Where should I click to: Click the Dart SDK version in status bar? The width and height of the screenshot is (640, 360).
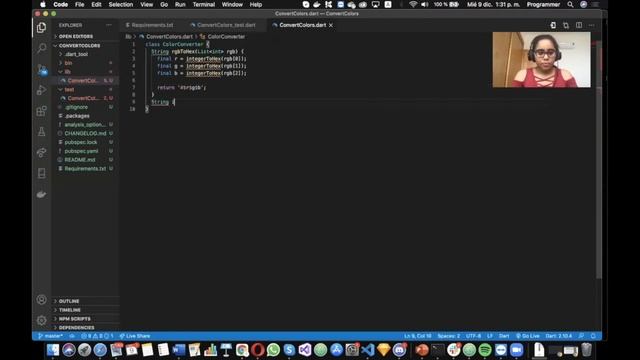point(558,336)
